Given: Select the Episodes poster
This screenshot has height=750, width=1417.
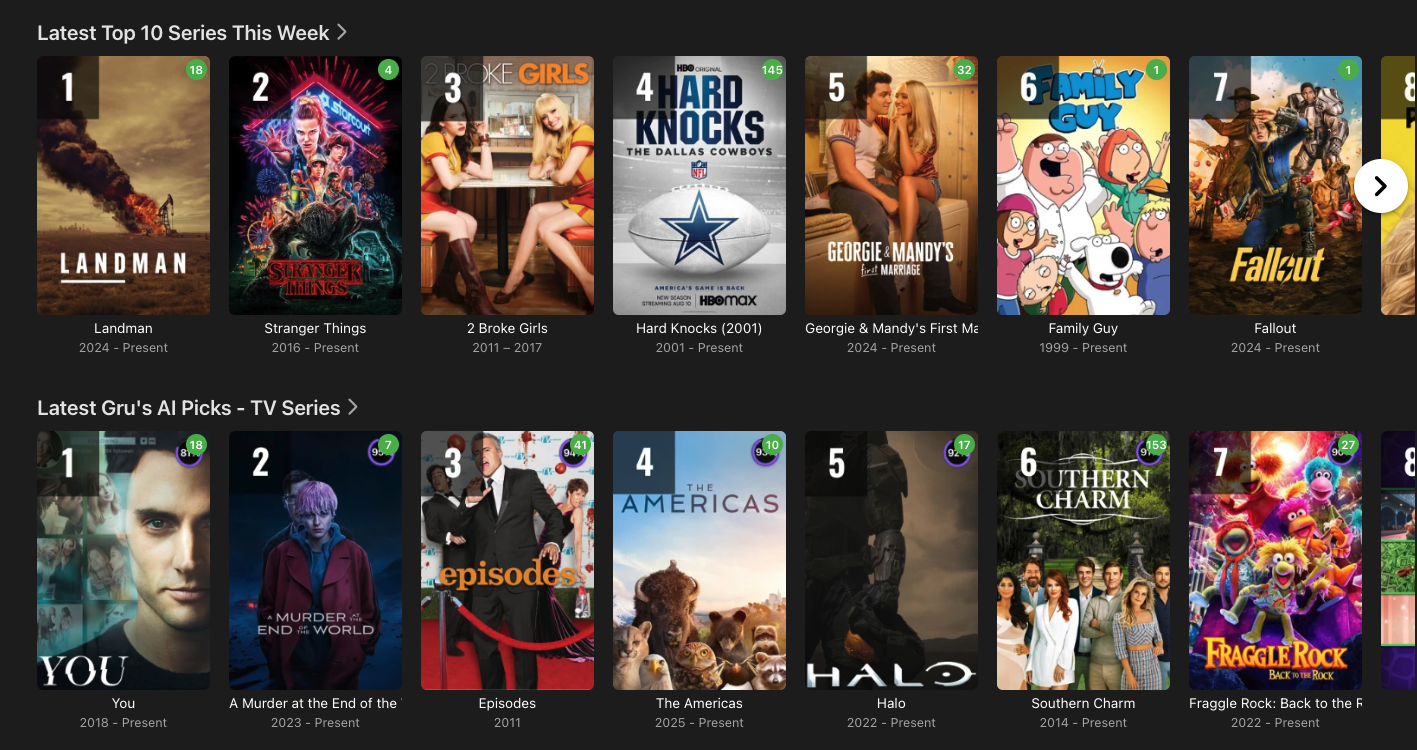Looking at the screenshot, I should (507, 560).
